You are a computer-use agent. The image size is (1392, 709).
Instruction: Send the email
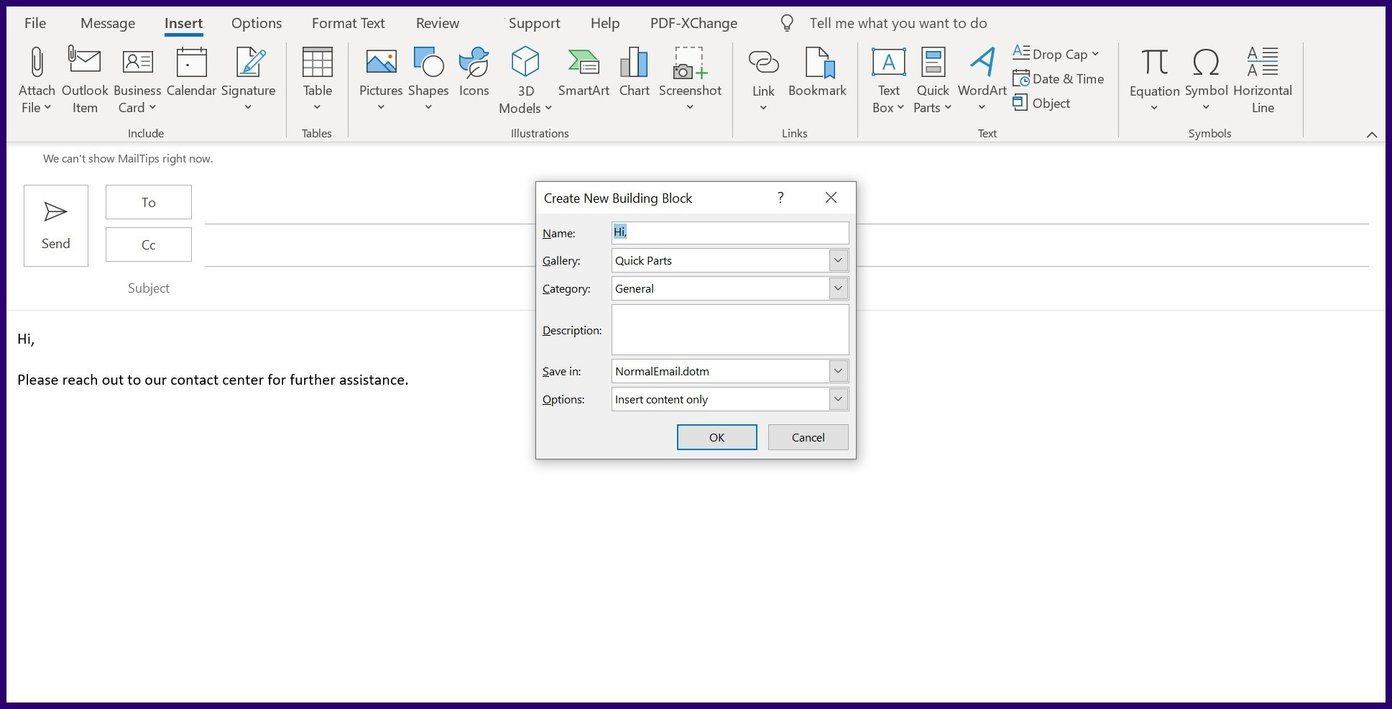coord(56,226)
